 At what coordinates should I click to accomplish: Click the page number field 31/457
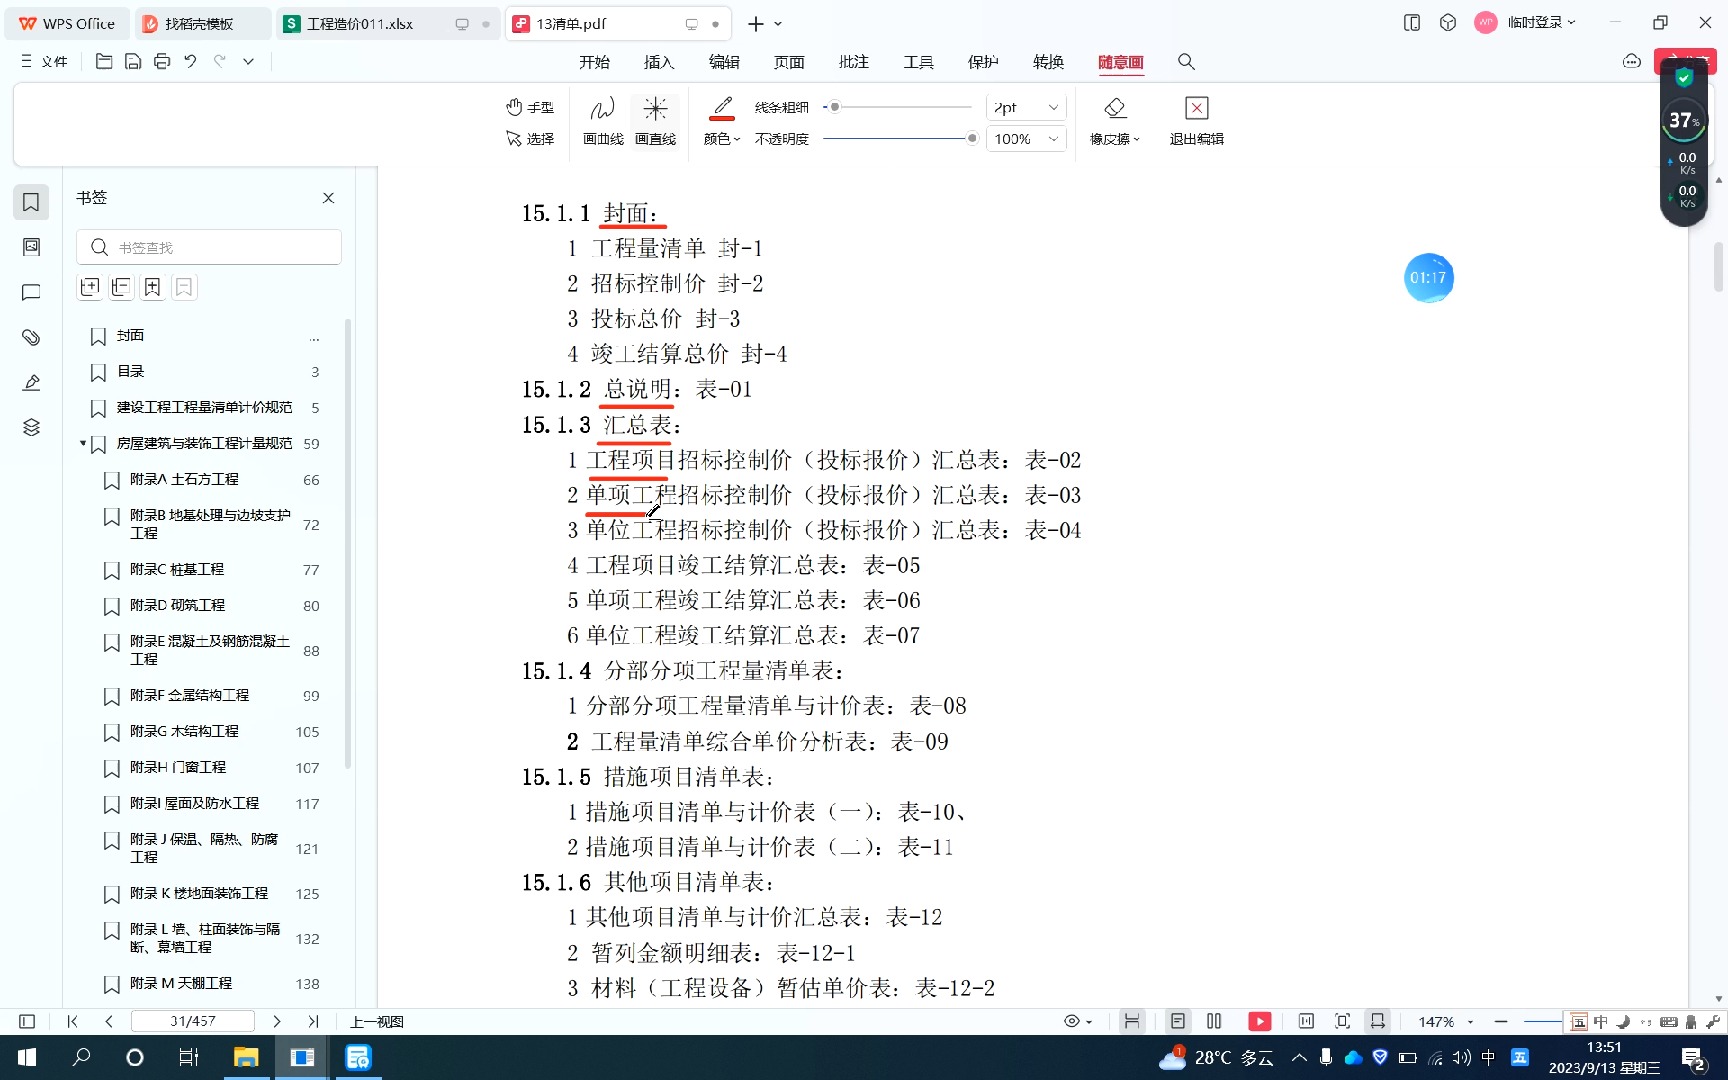193,1021
